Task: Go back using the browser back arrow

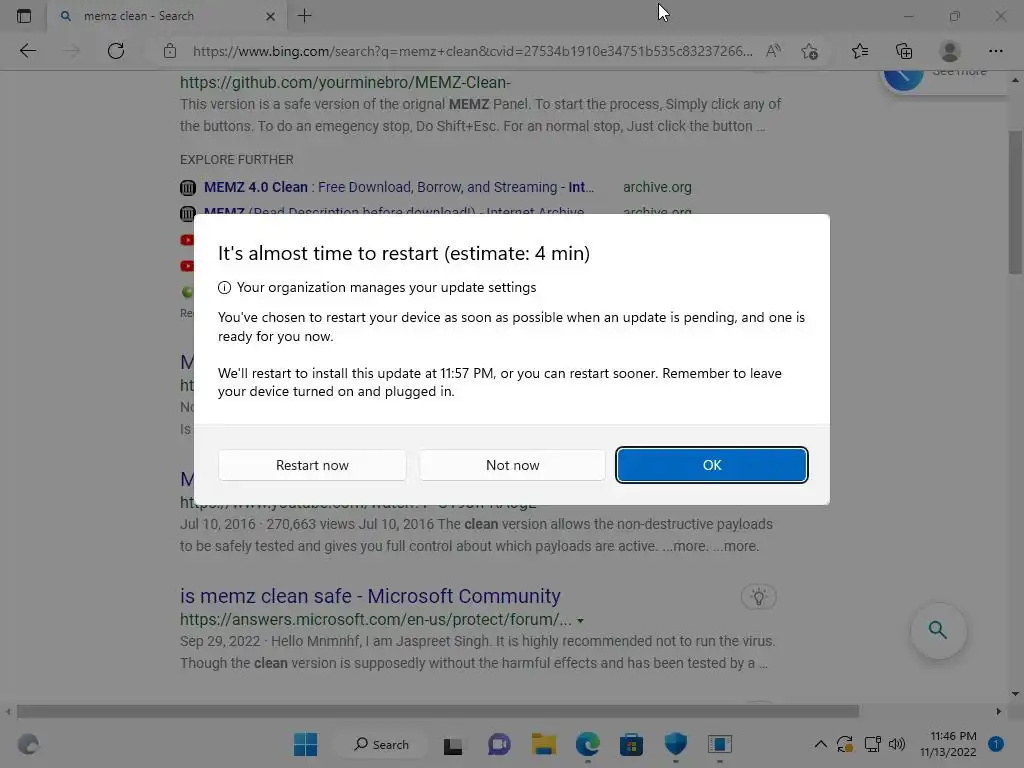Action: pos(27,51)
